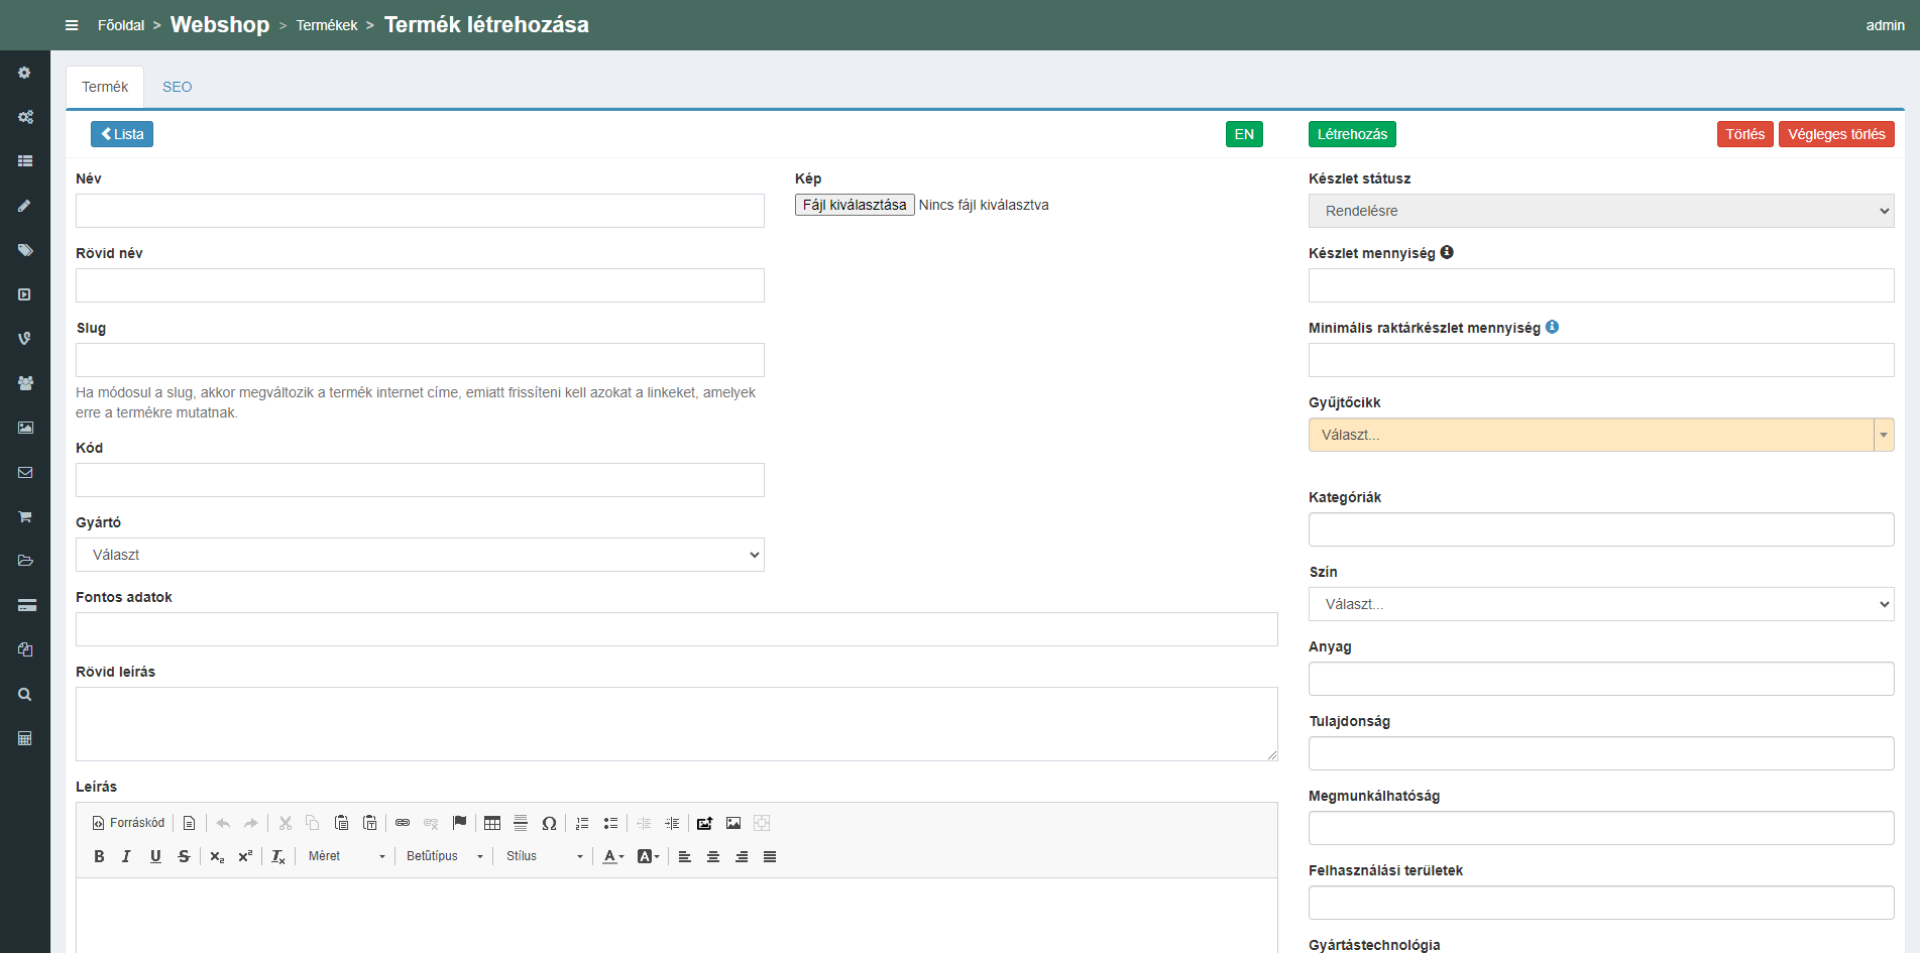Screen dimensions: 1920x953
Task: Open the Szín selection dropdown
Action: coord(1600,604)
